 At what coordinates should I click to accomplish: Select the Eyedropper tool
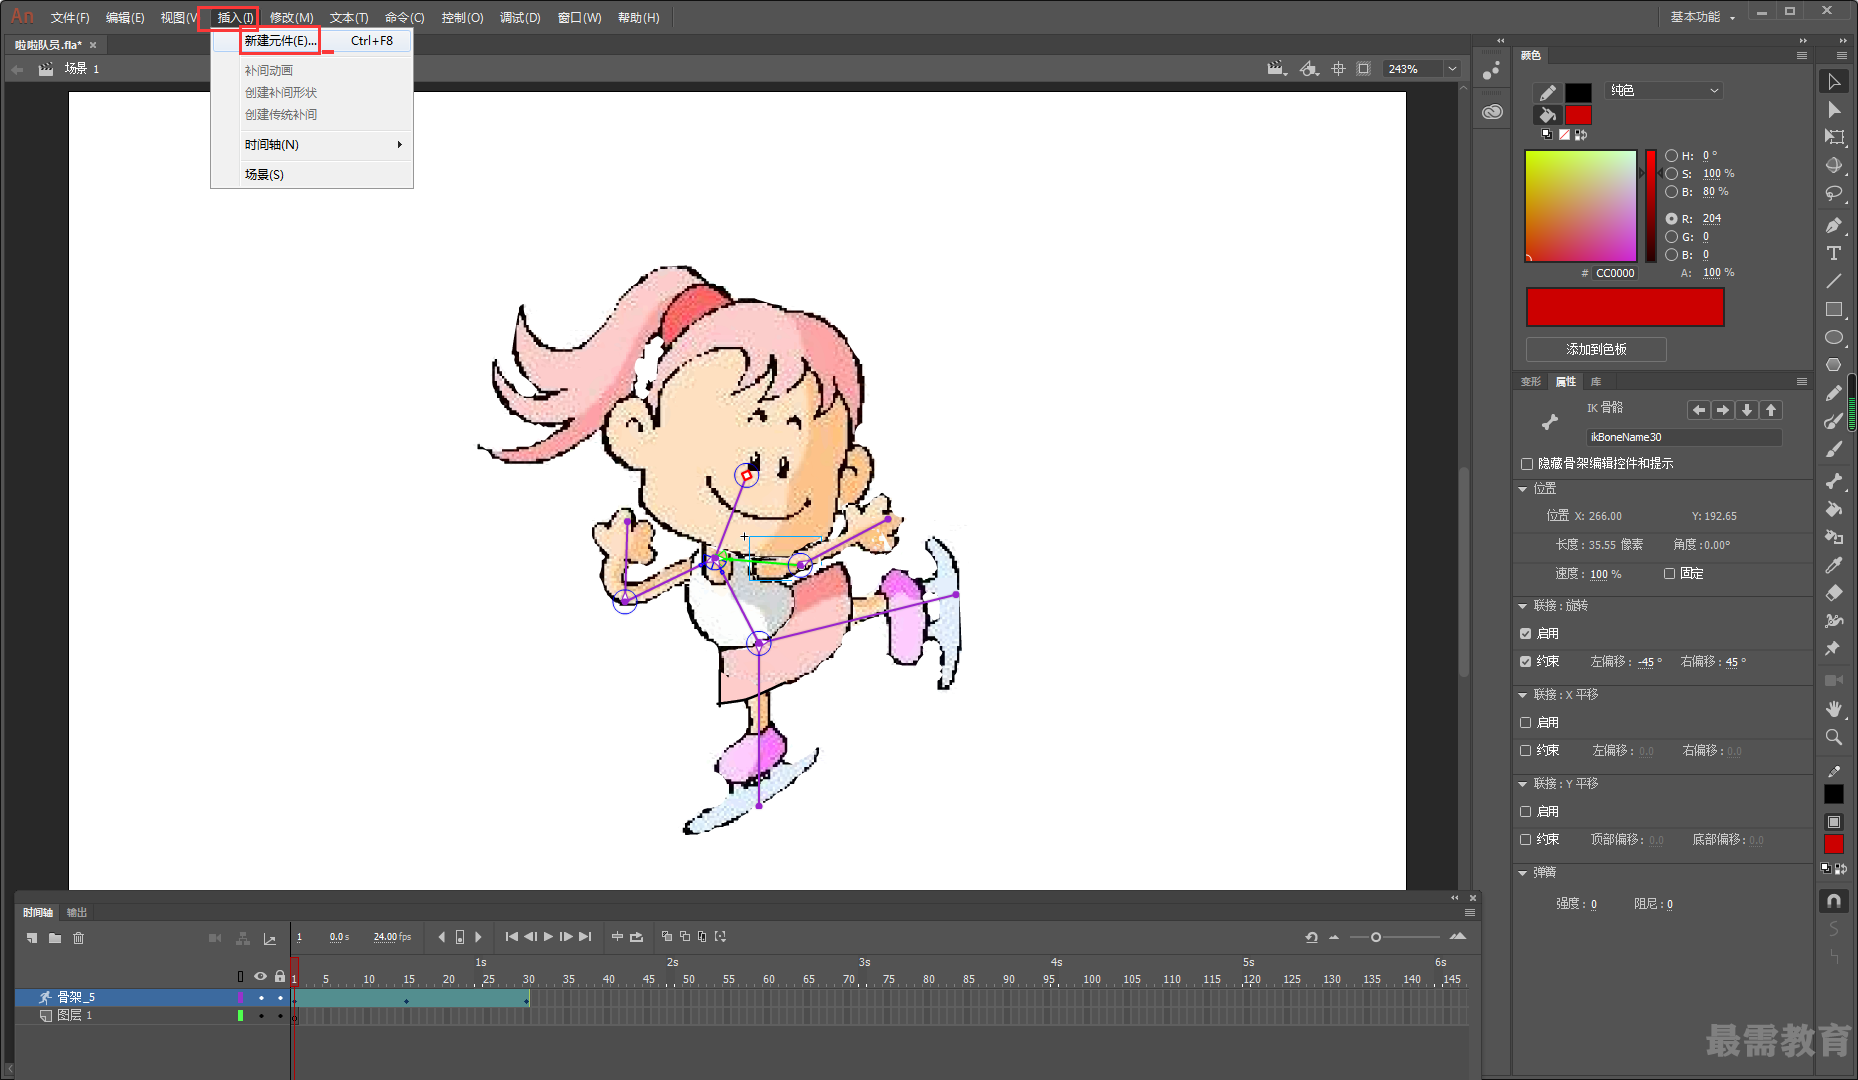tap(1833, 565)
